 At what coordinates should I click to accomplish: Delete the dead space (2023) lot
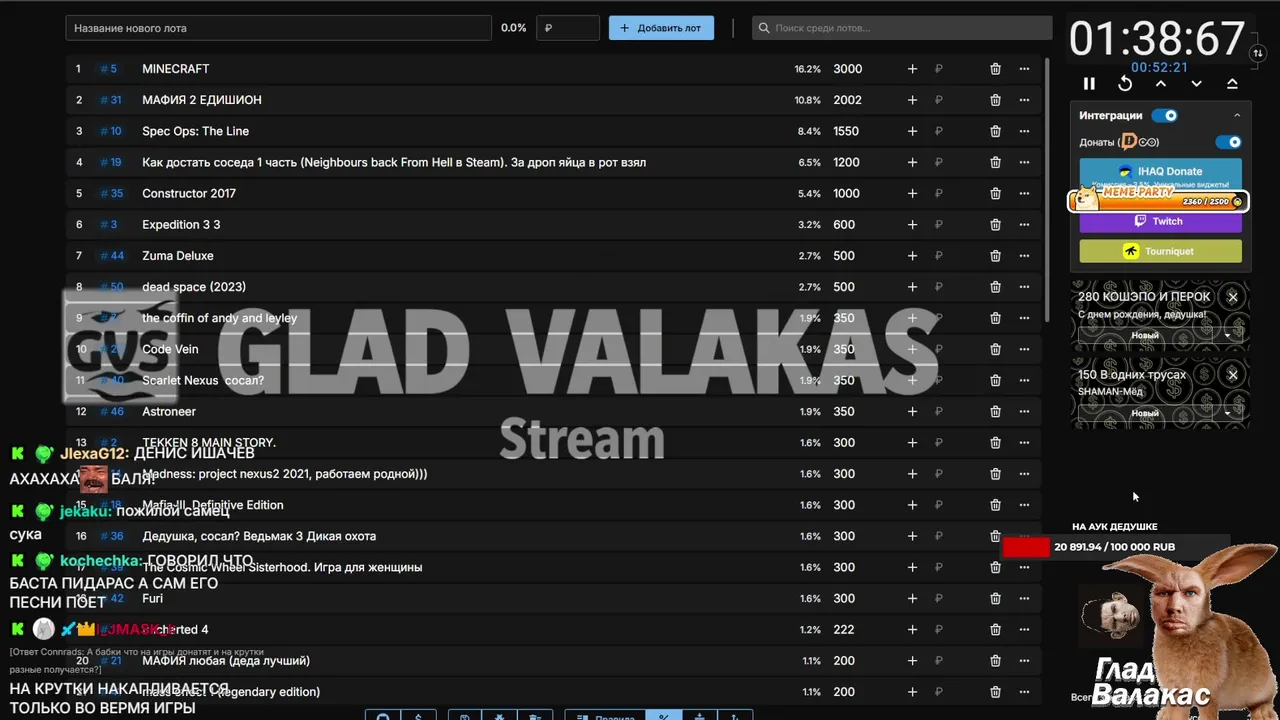coord(995,287)
